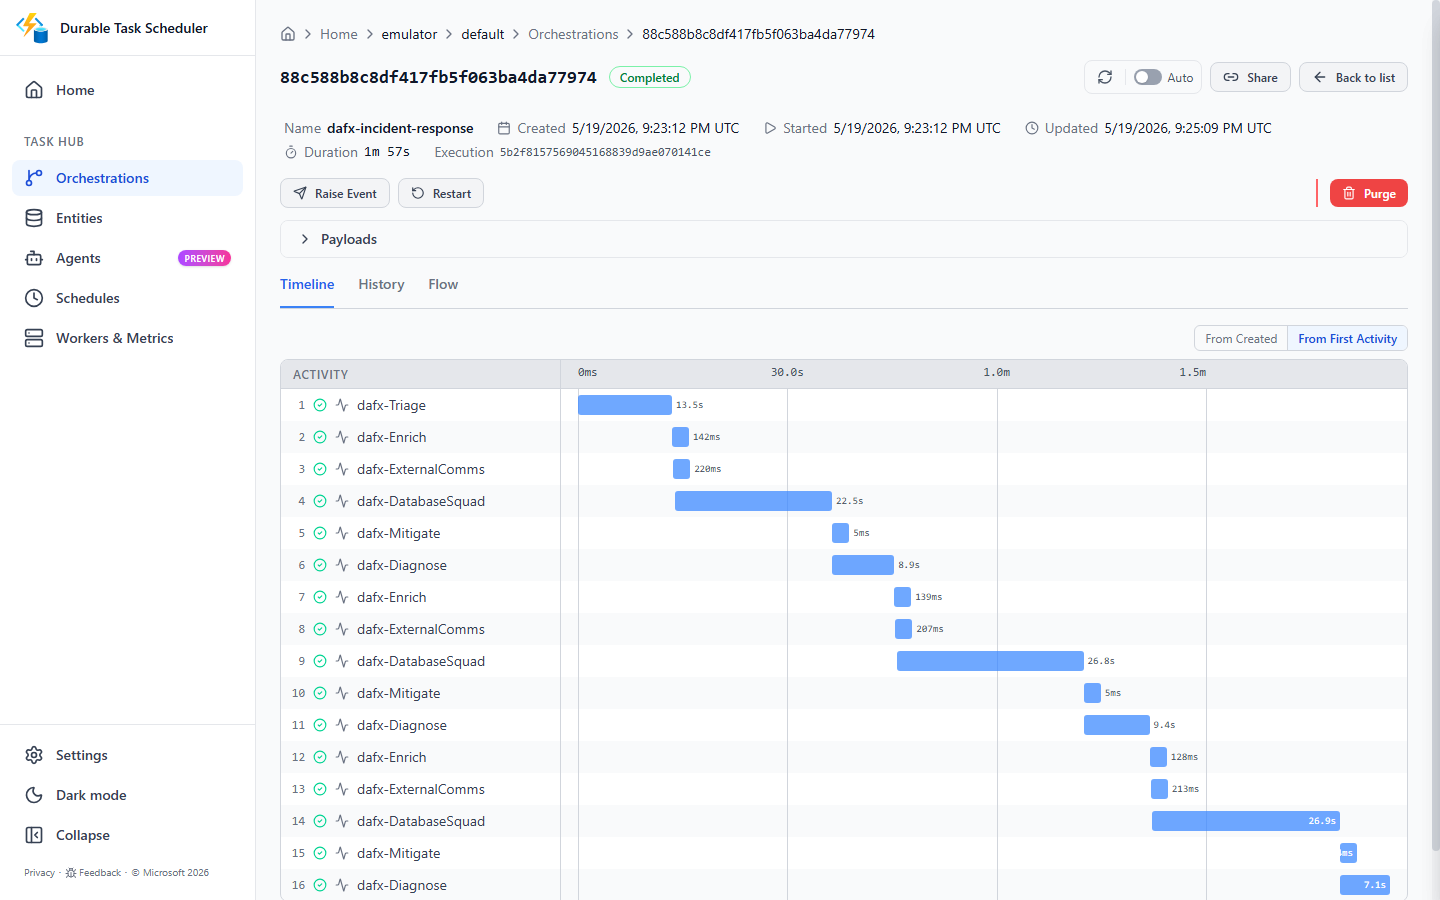Click the 26.9s DatabaseSquad timeline bar
Screen dimensions: 1440x900
[x=1246, y=821]
